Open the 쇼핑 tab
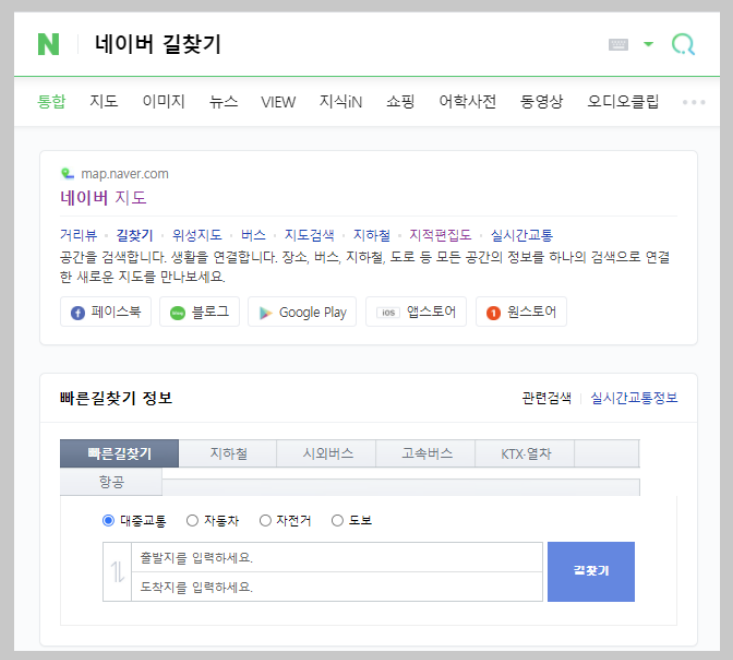Viewport: 733px width, 660px height. (x=401, y=101)
